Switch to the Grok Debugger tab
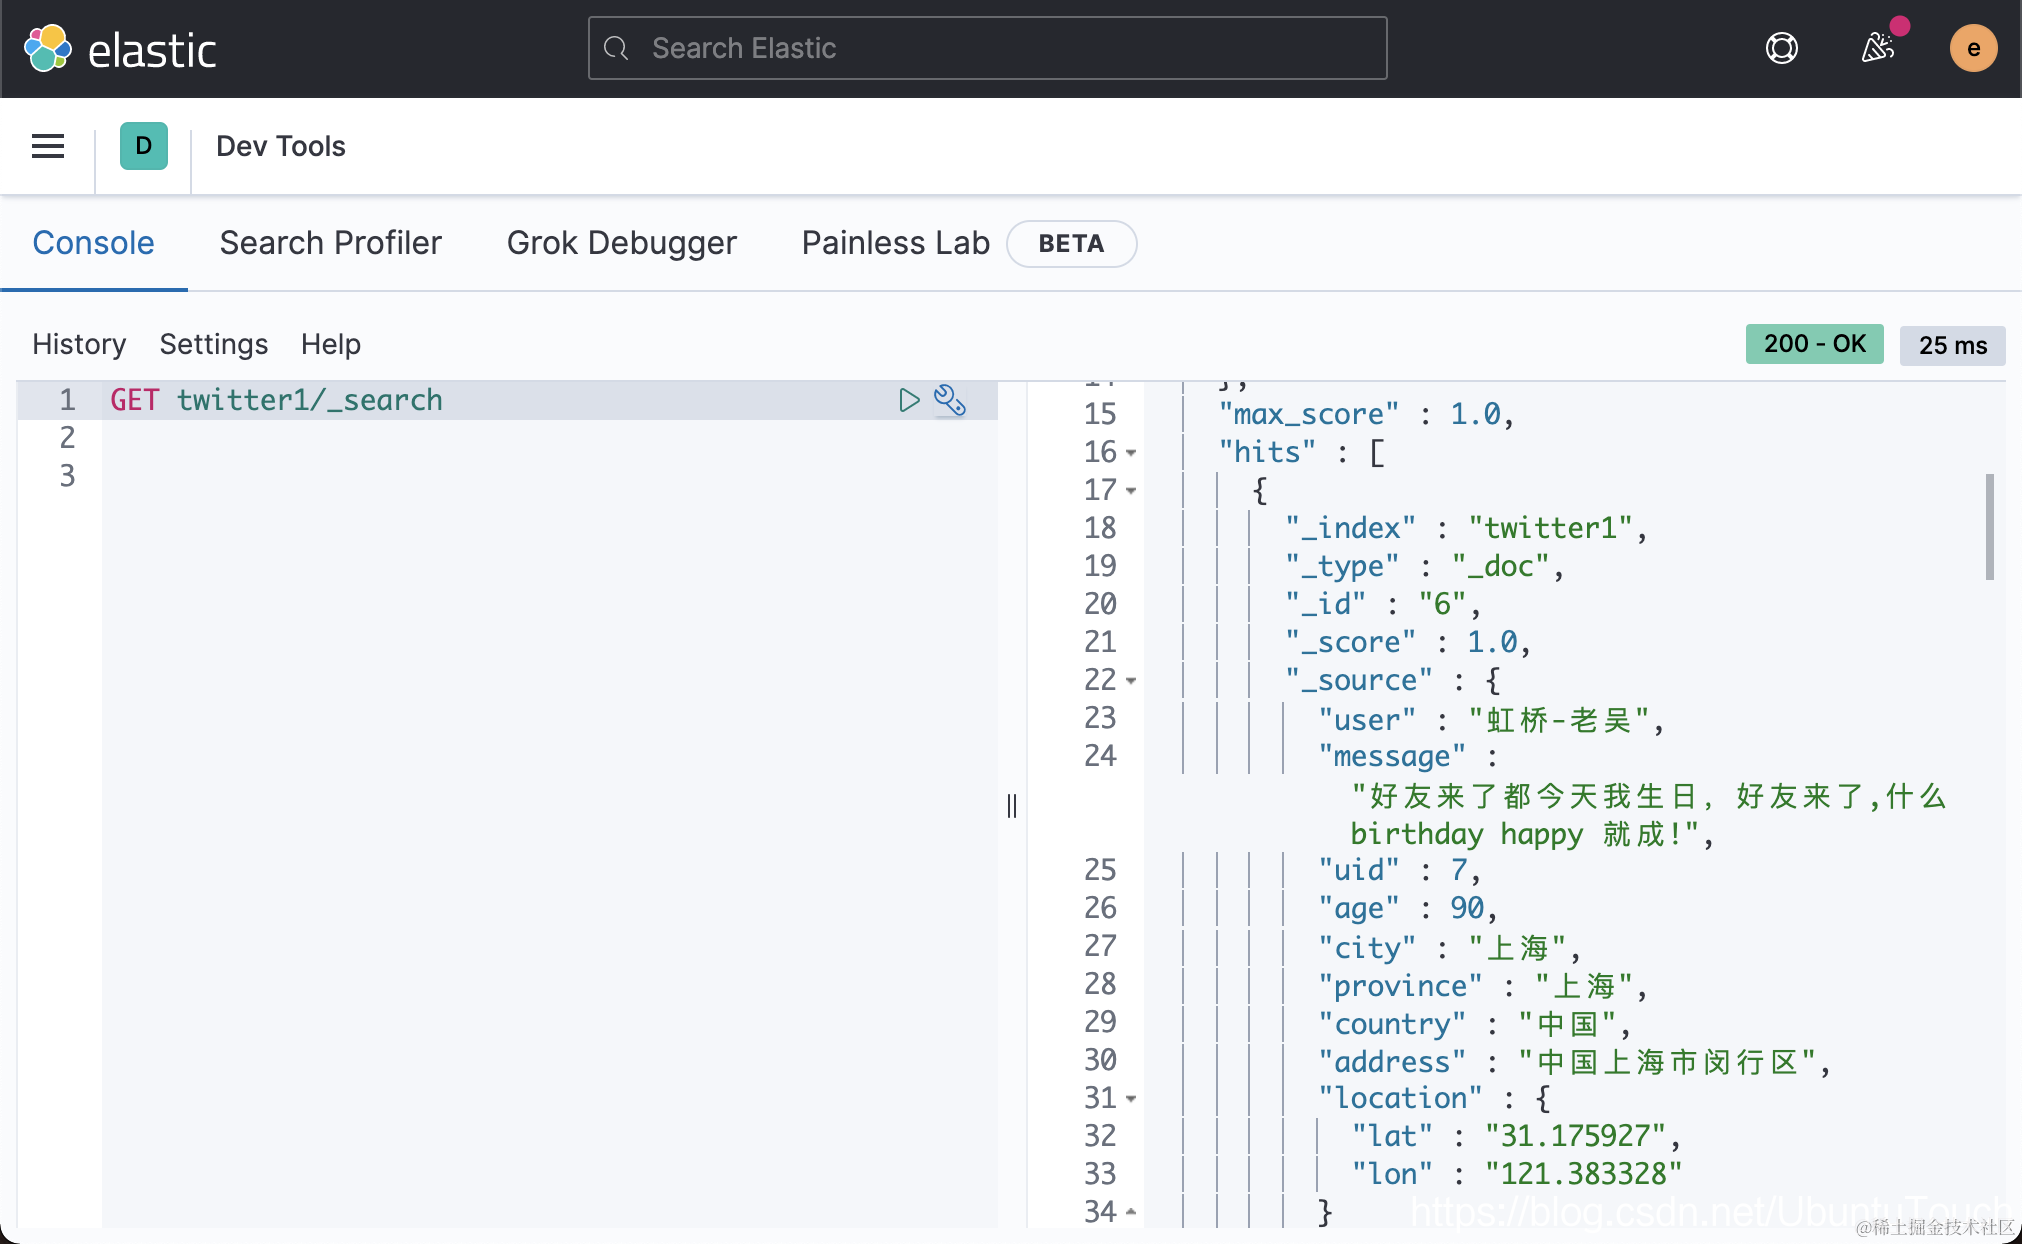Image resolution: width=2022 pixels, height=1244 pixels. [621, 243]
